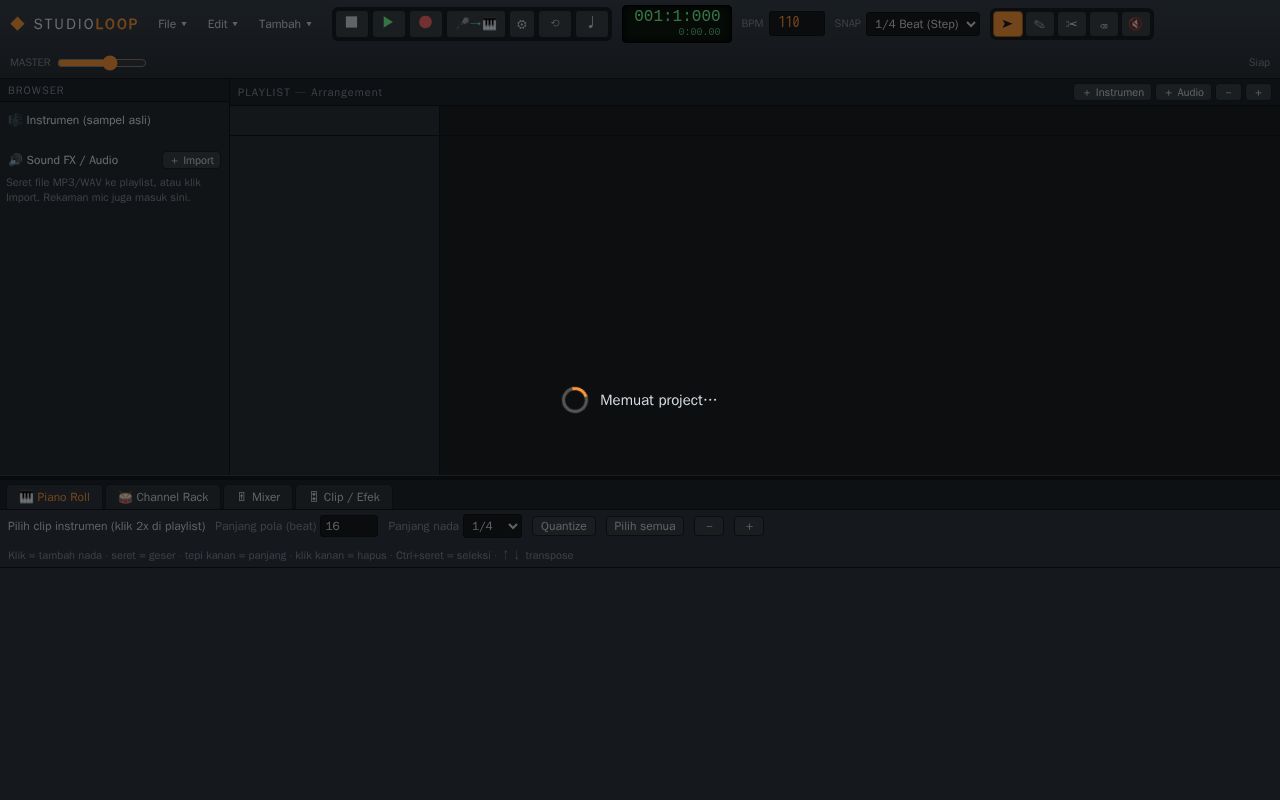Open the Clip / Efek tab
This screenshot has height=800, width=1280.
[x=344, y=497]
